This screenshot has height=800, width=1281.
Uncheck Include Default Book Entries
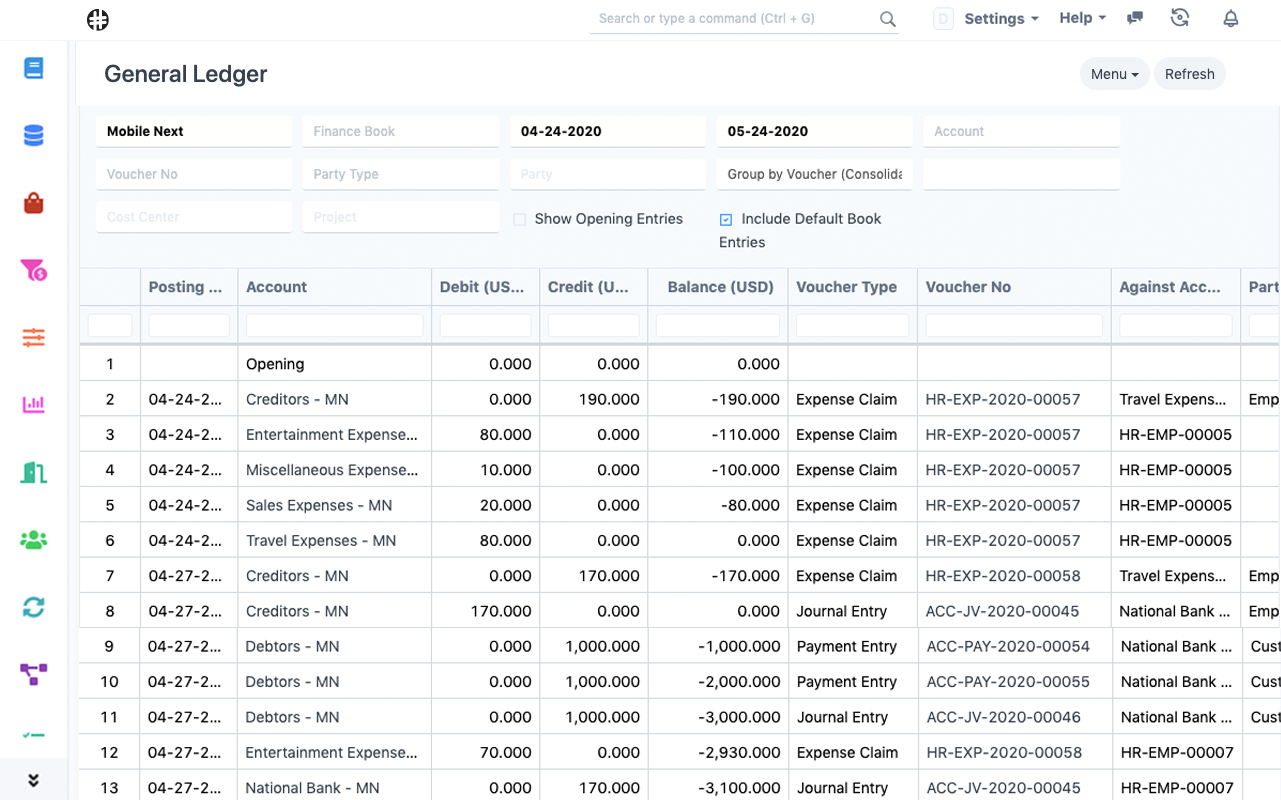click(x=726, y=220)
